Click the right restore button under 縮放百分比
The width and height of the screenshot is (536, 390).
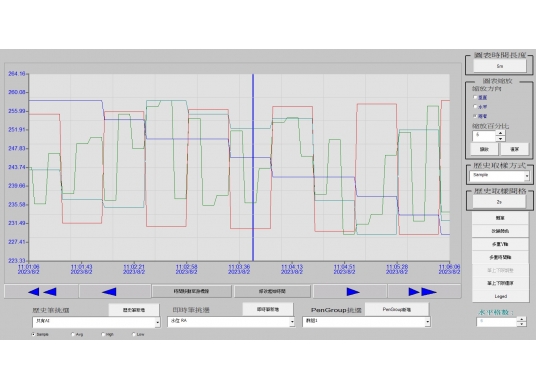click(514, 149)
